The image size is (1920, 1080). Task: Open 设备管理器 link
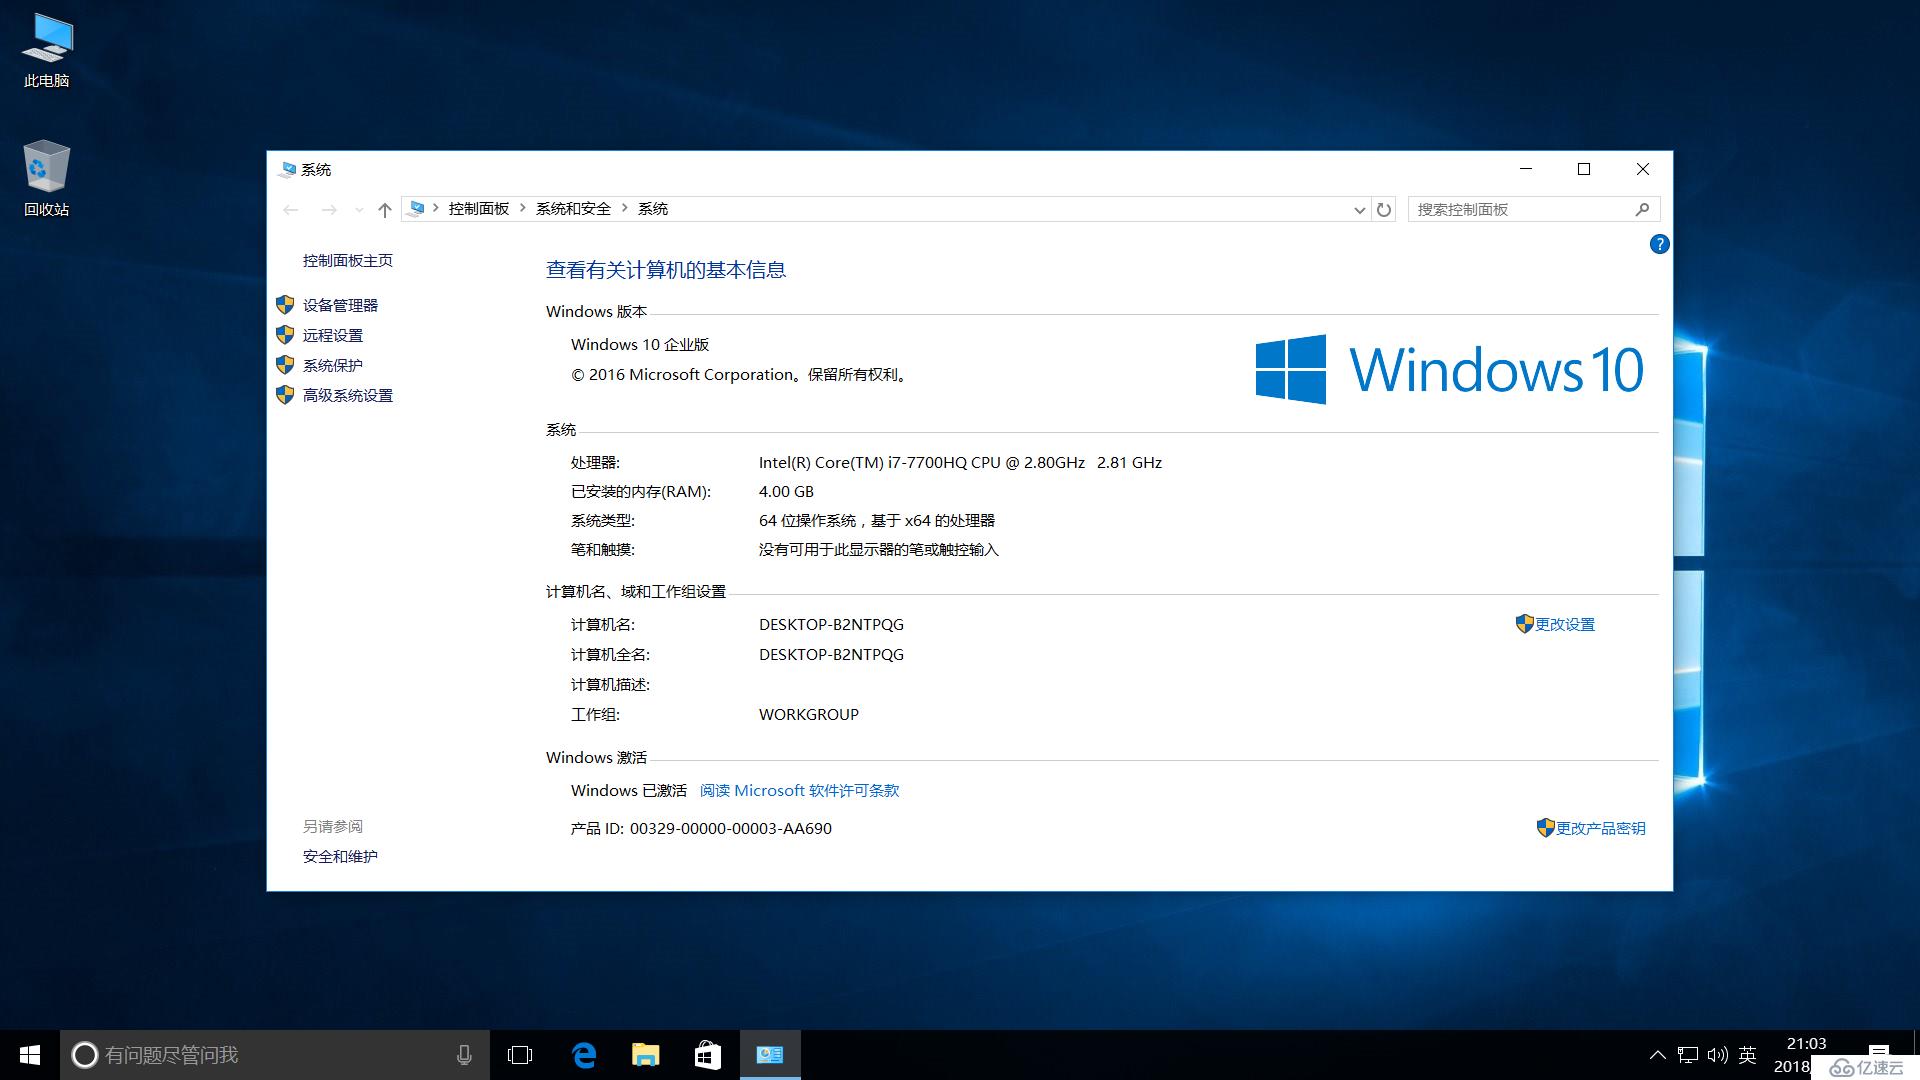point(340,305)
